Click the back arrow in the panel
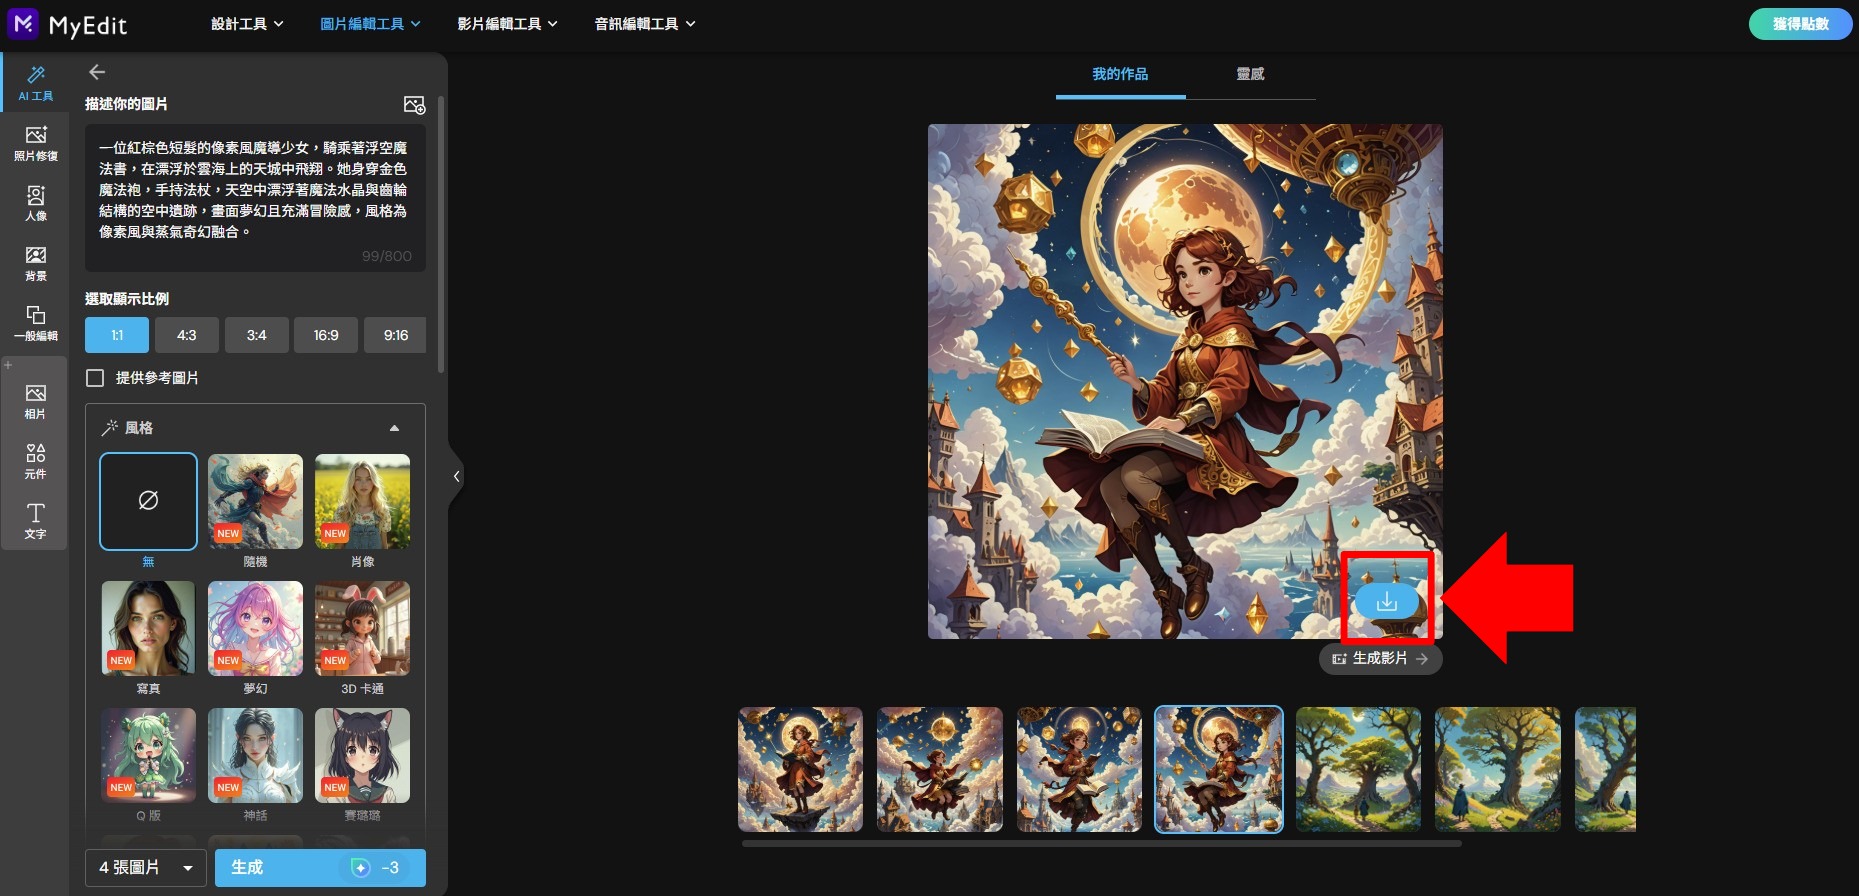 coord(97,72)
